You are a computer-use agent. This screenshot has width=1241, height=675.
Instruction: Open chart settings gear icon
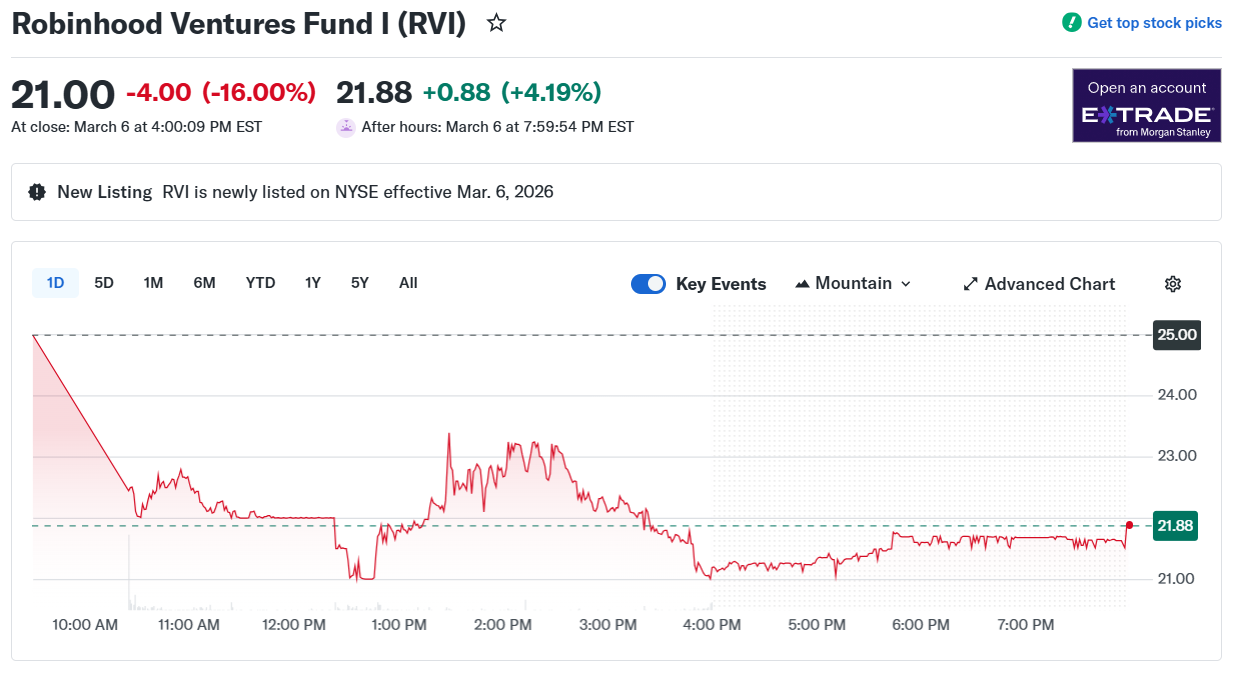1173,284
